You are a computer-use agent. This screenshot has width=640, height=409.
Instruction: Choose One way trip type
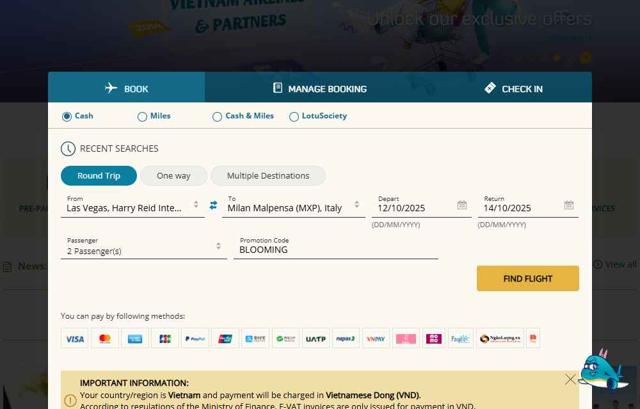(173, 176)
